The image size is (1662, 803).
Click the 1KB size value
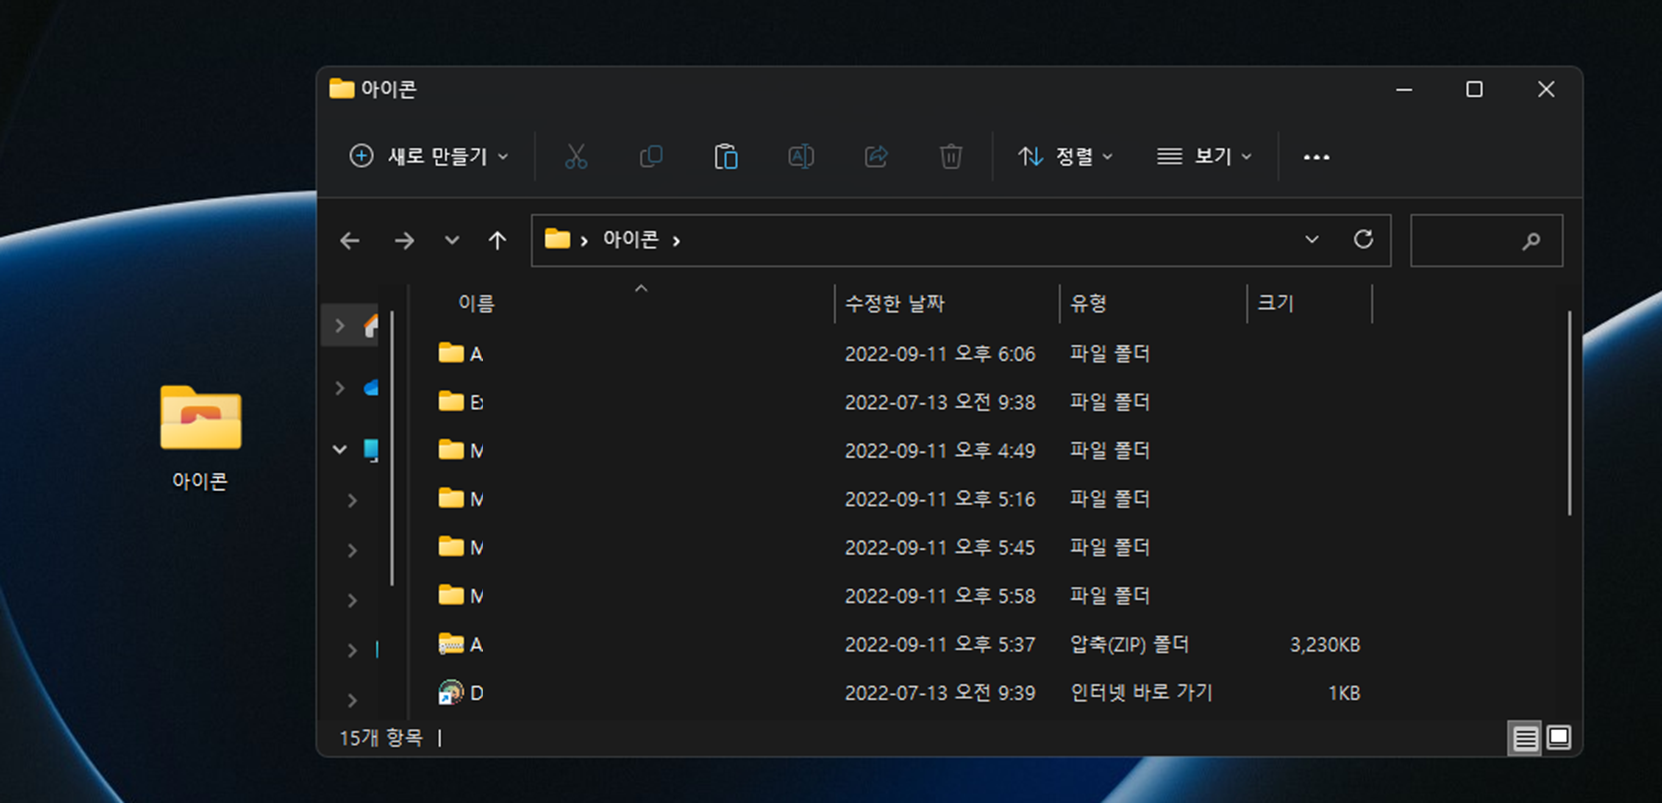tap(1344, 693)
